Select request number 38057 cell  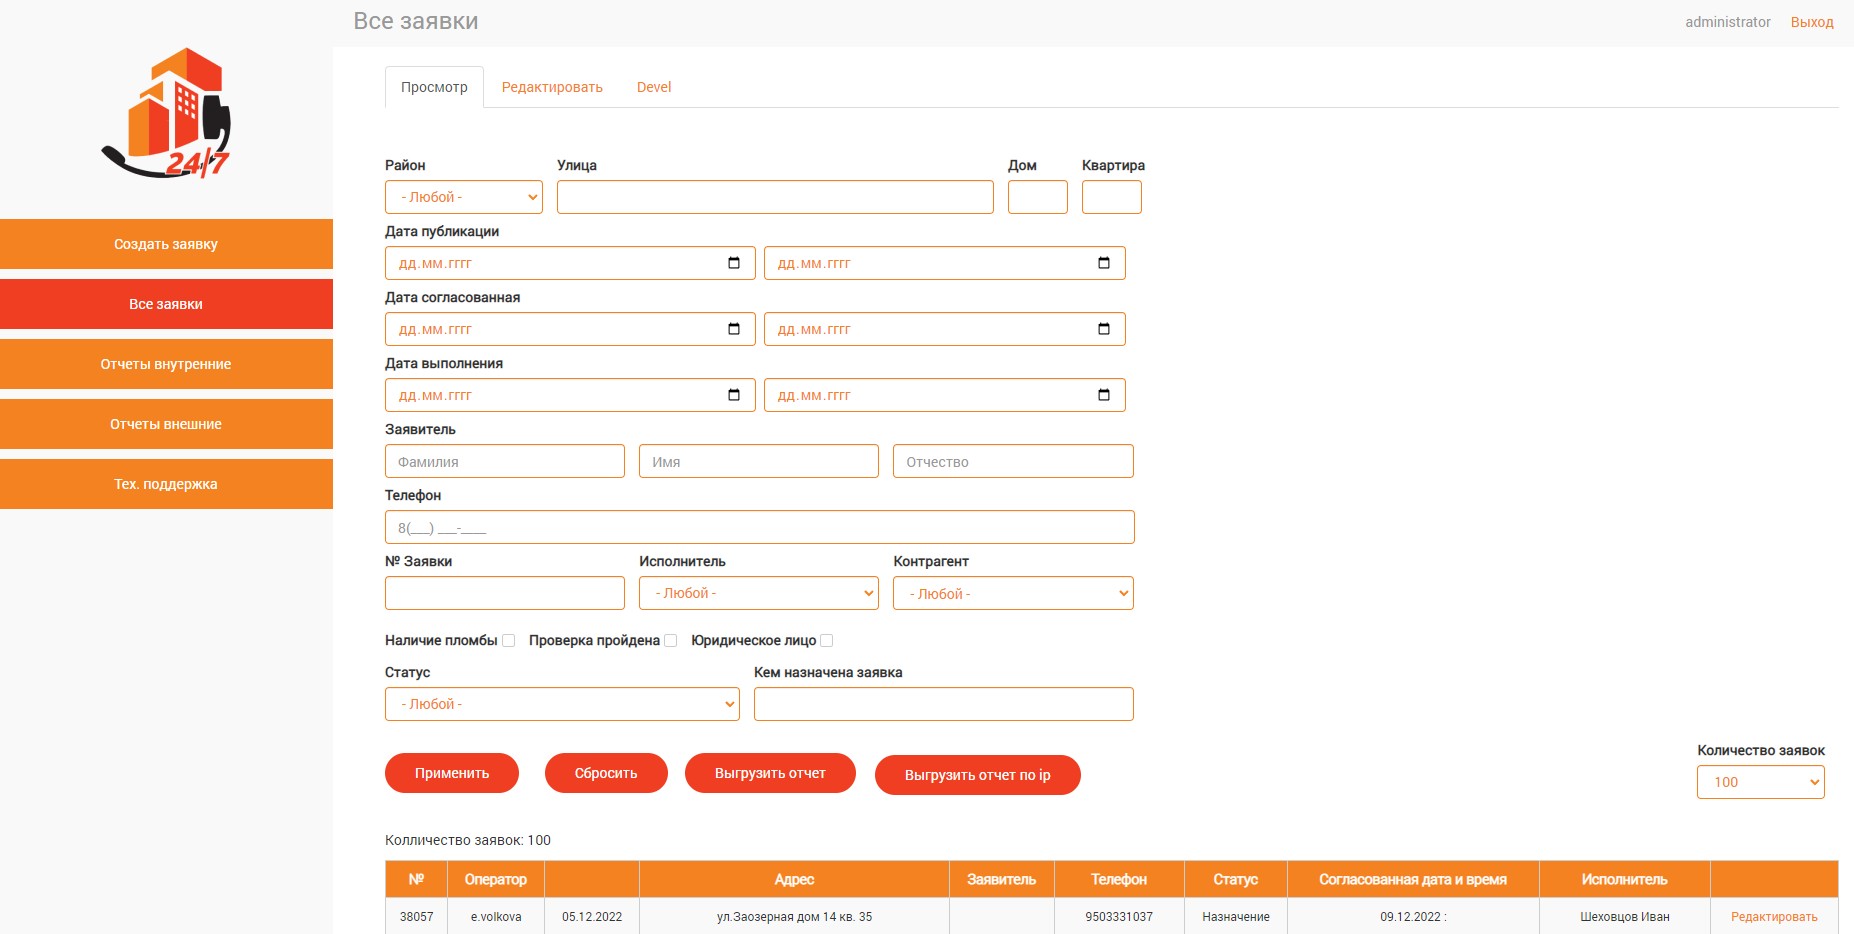pos(416,917)
